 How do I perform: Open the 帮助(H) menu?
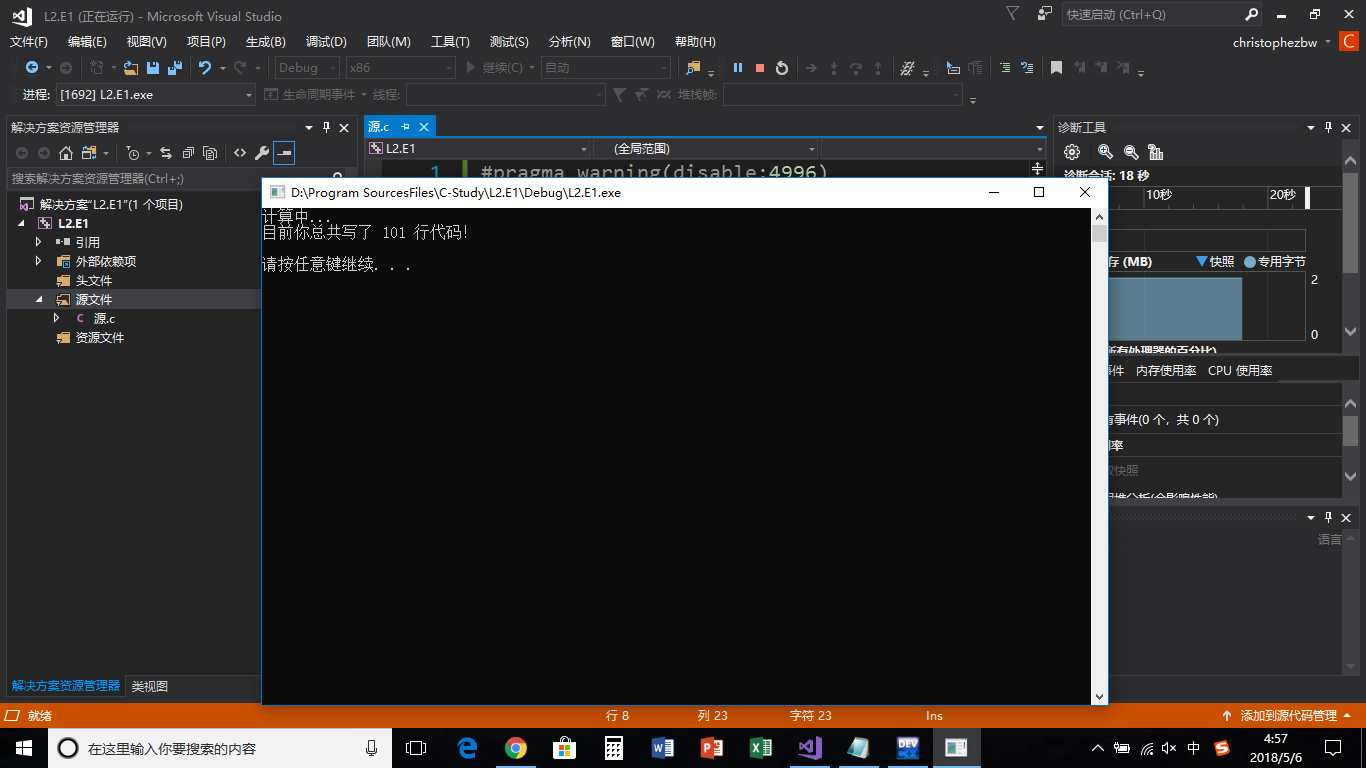pyautogui.click(x=695, y=42)
